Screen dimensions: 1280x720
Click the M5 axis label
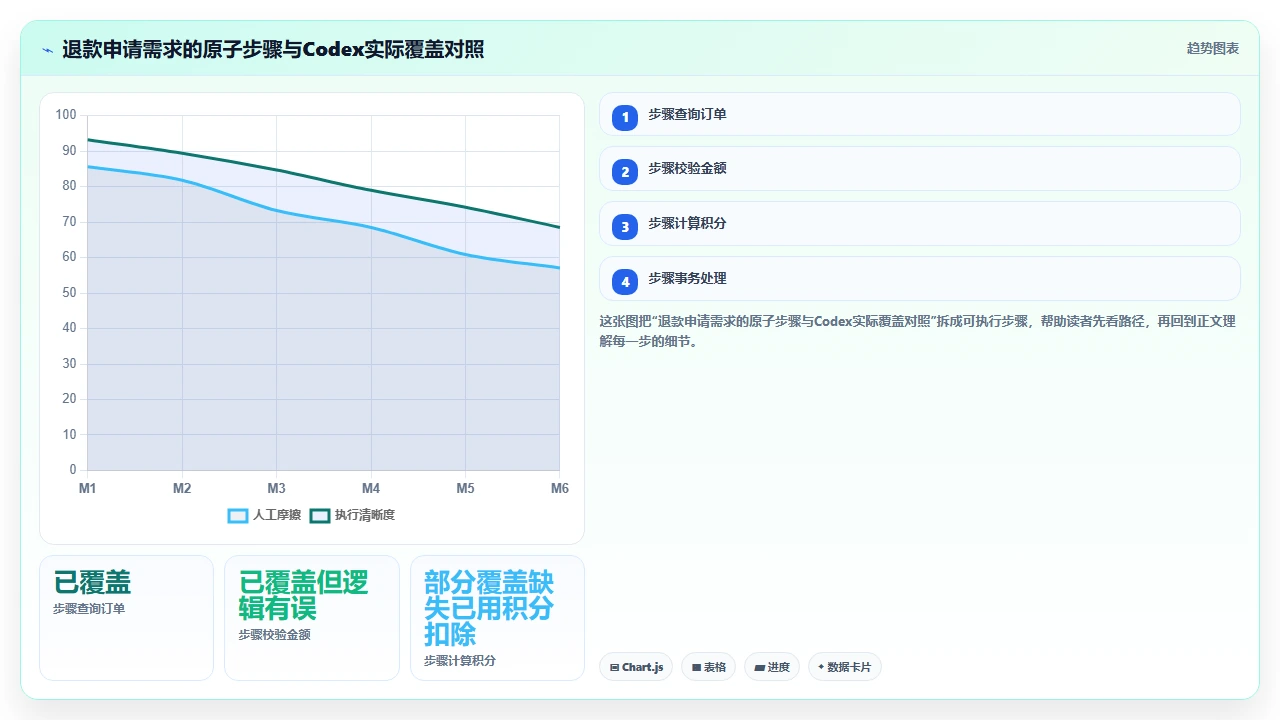pyautogui.click(x=465, y=488)
